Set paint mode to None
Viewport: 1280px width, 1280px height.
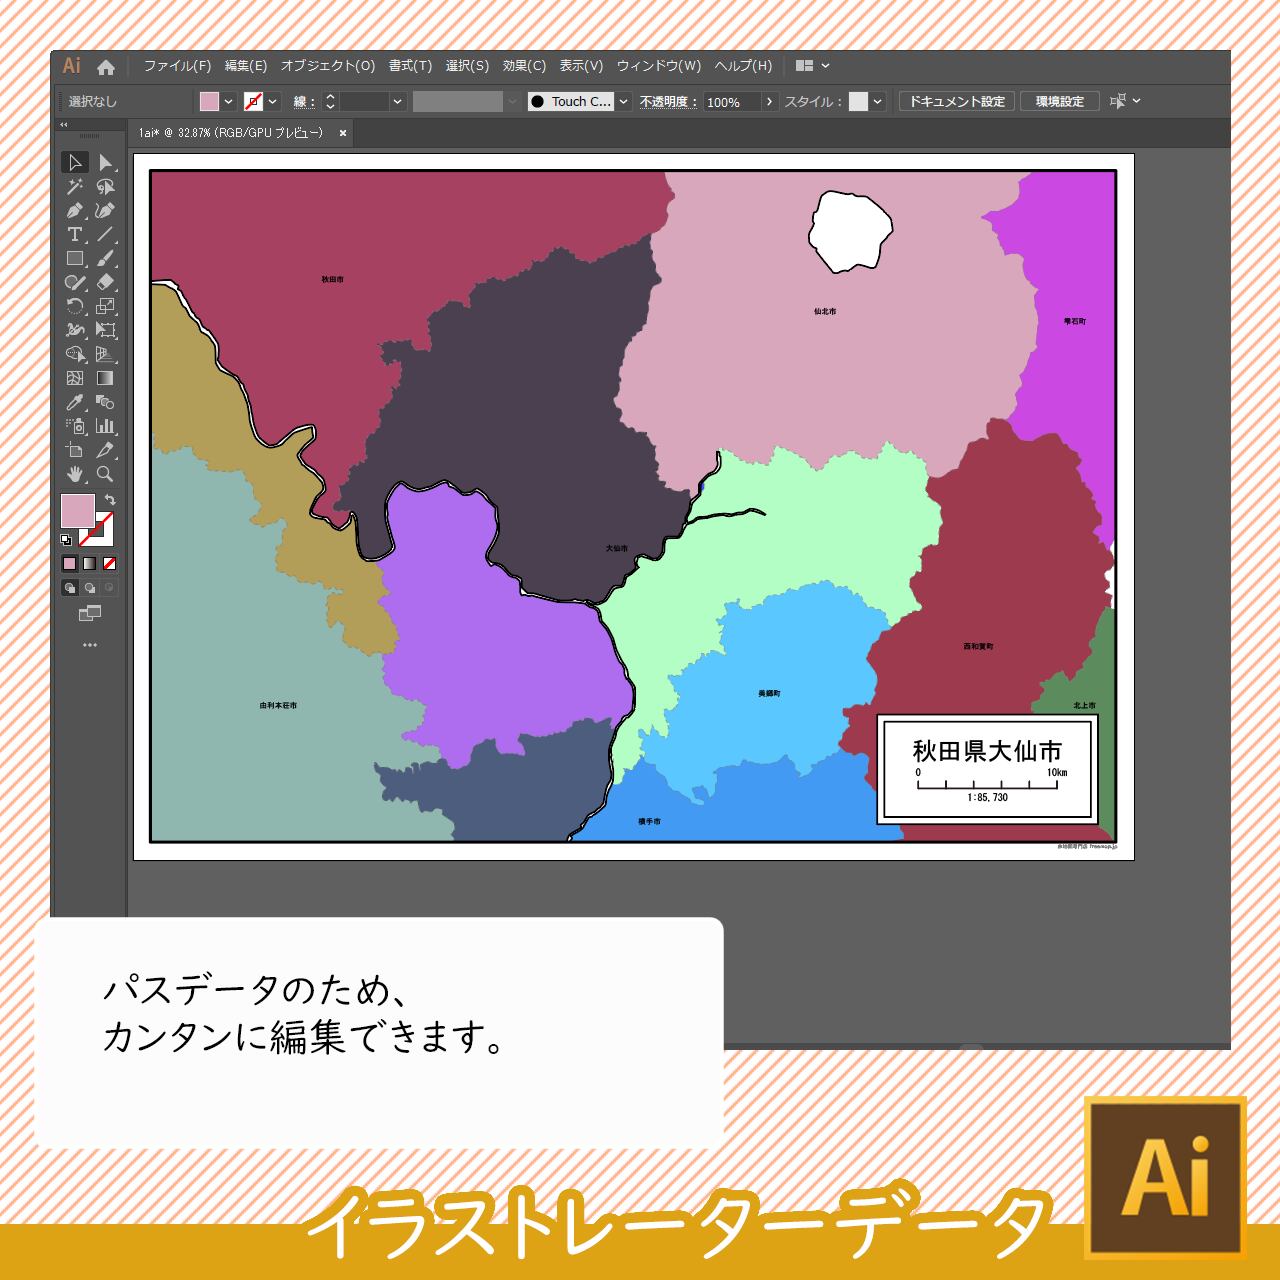click(x=110, y=563)
